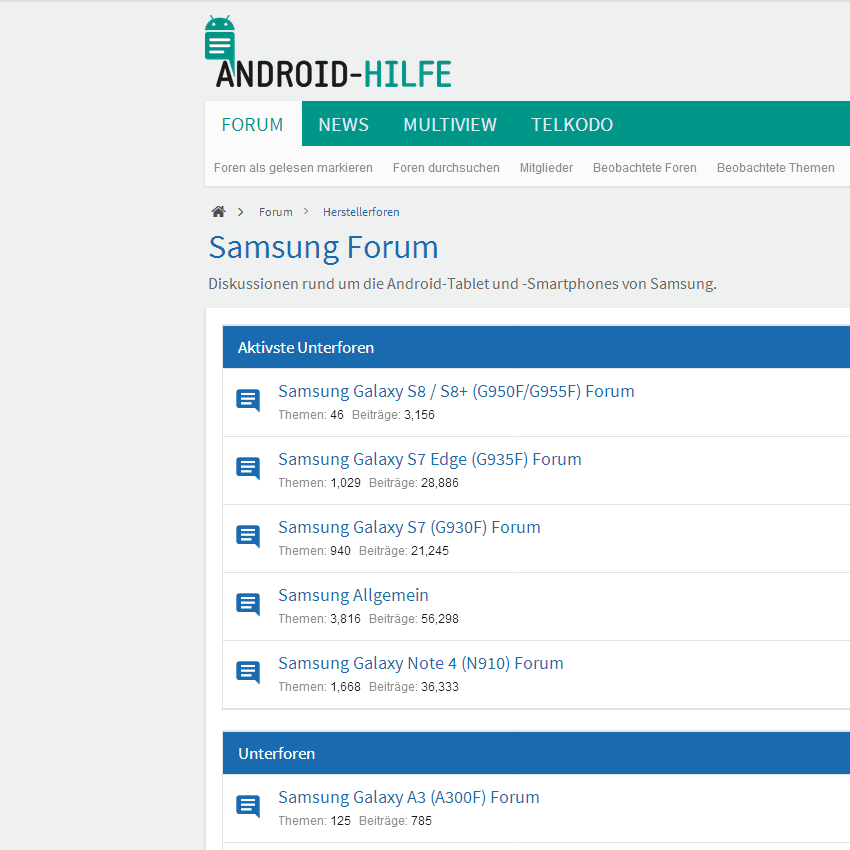Open Samsung Galaxy Note 4 (N910) Forum
Screen dimensions: 850x850
pos(421,663)
